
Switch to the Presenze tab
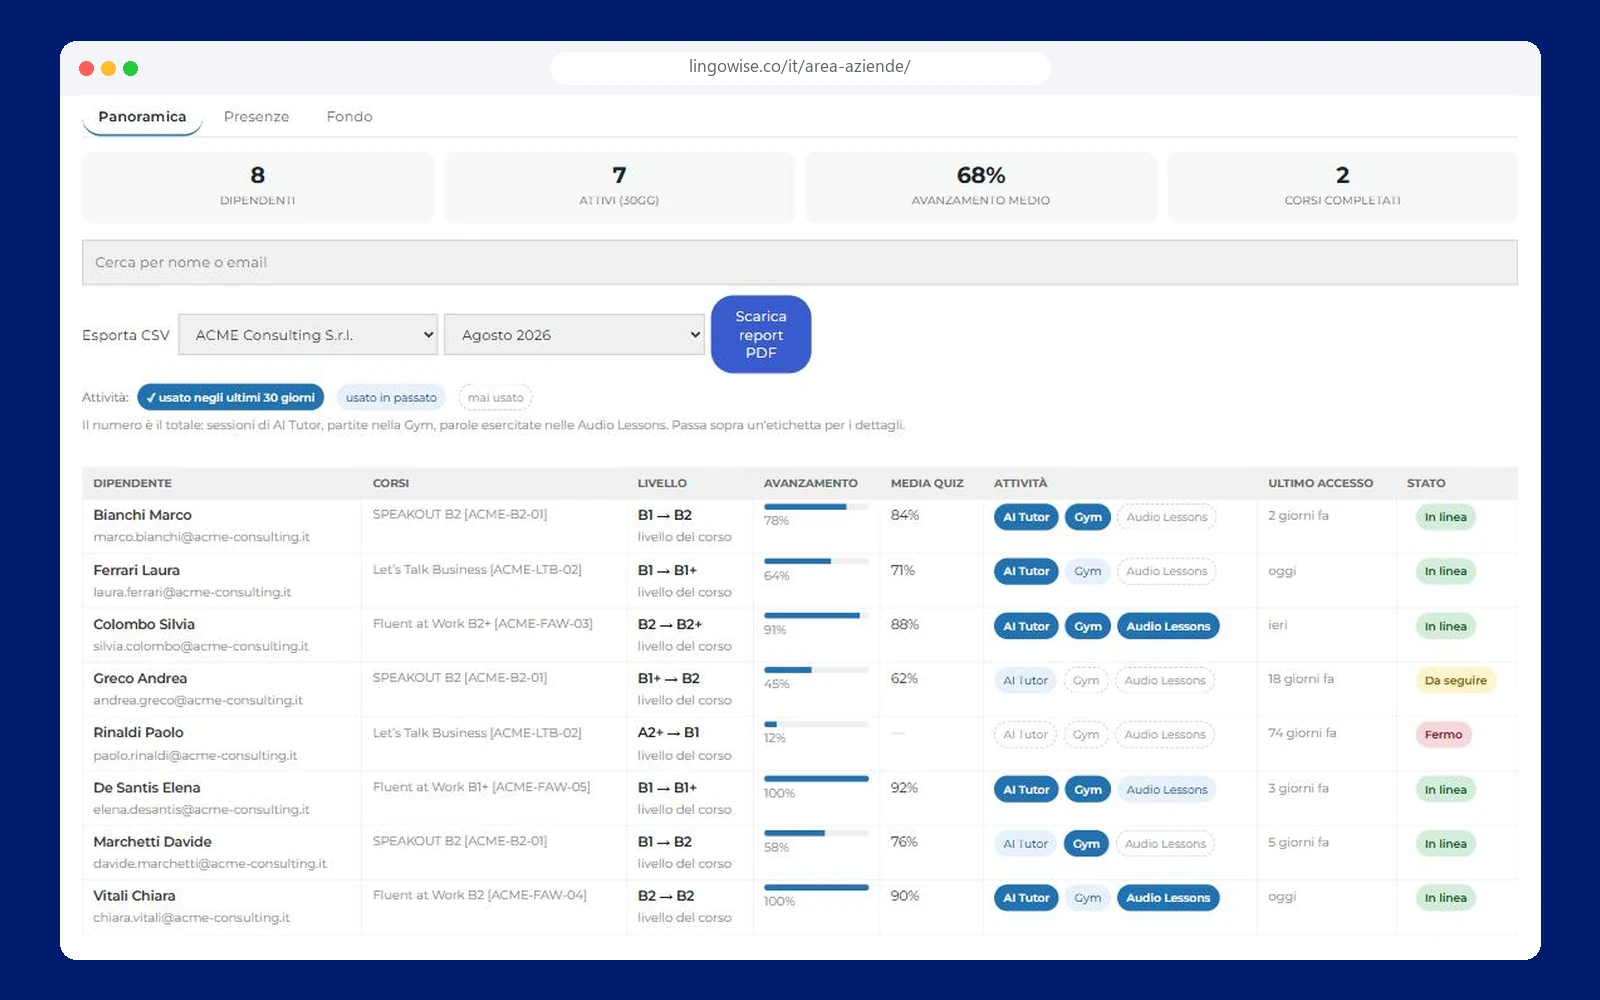coord(256,117)
